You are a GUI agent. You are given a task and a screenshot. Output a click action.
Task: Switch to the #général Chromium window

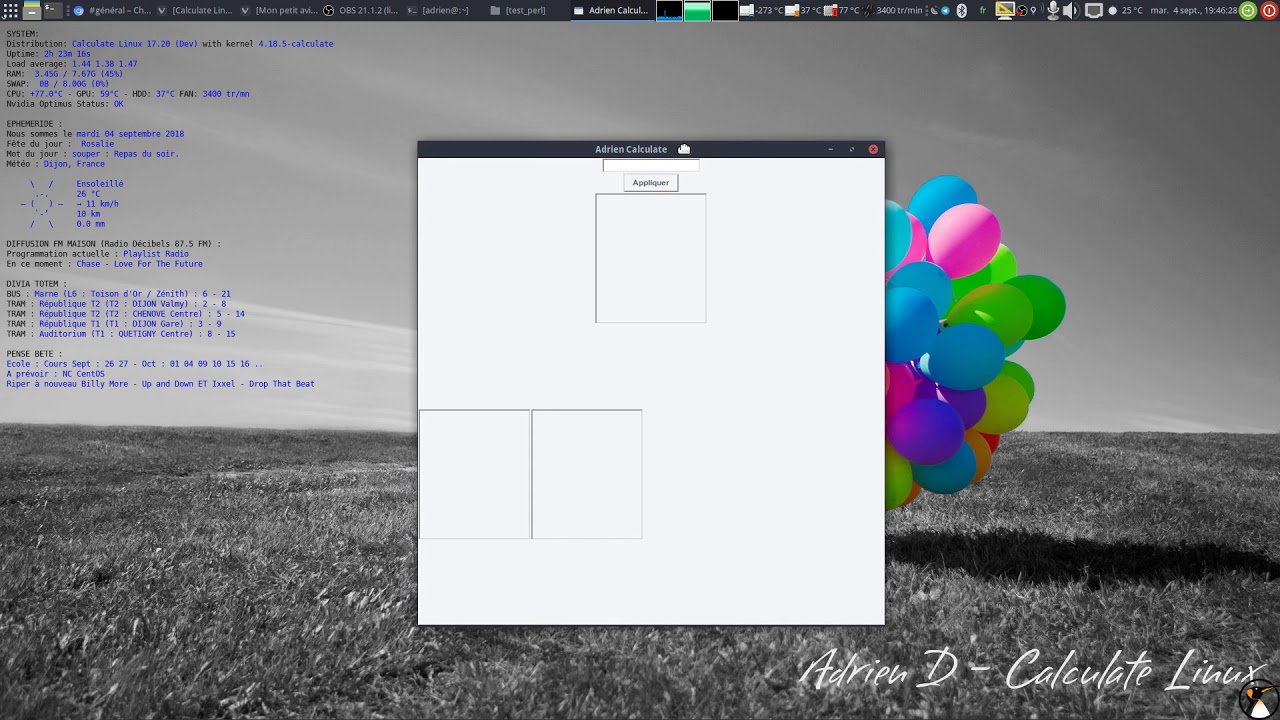tap(112, 10)
